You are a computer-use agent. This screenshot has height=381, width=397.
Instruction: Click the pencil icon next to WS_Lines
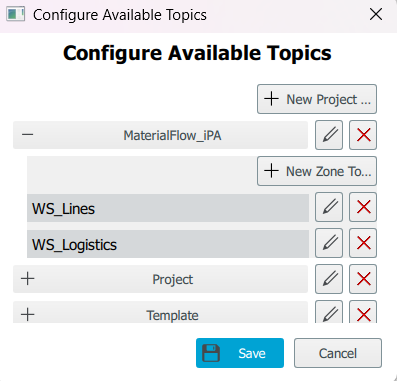click(x=329, y=207)
